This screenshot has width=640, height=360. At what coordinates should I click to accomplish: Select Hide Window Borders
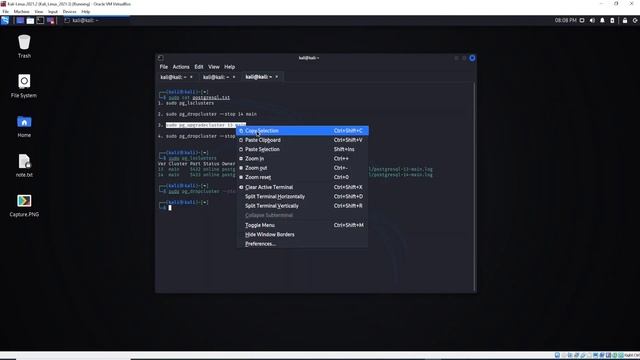point(302,235)
